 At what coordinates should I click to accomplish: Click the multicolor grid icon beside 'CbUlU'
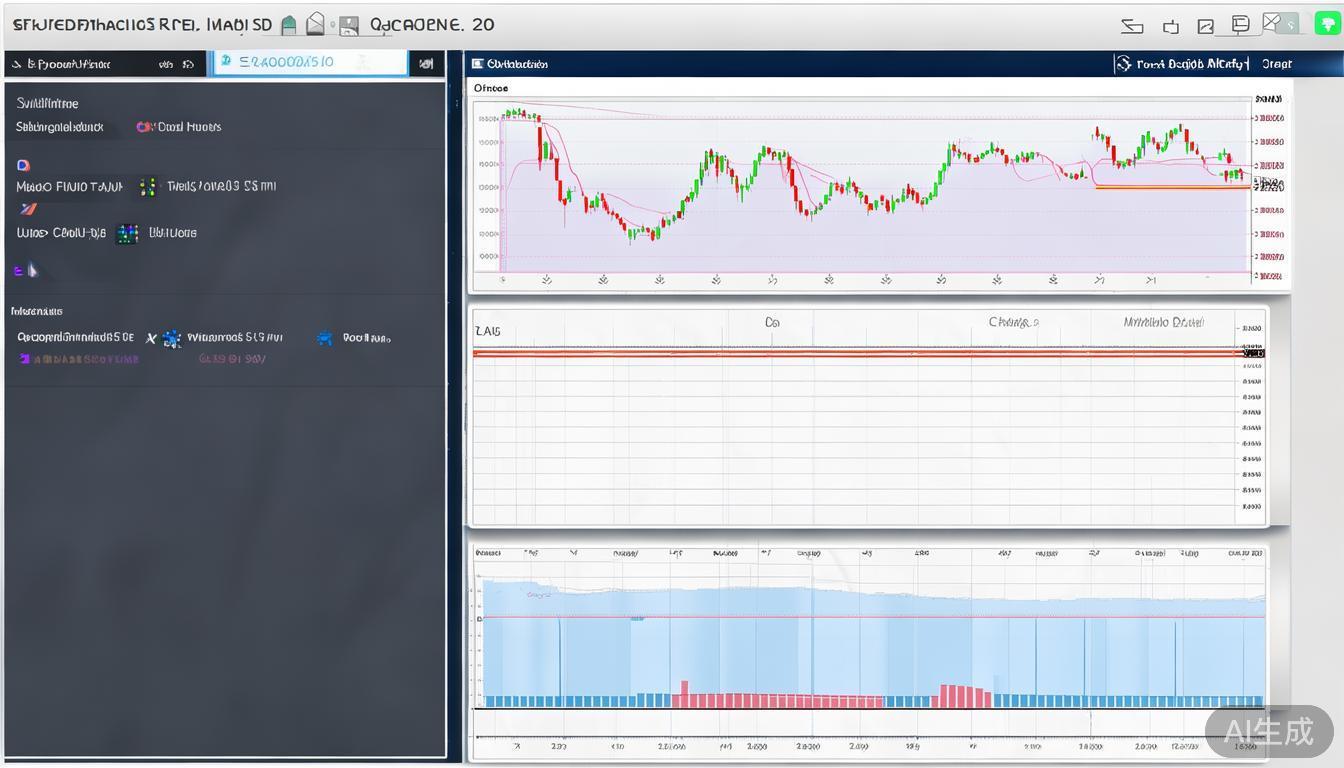[127, 233]
